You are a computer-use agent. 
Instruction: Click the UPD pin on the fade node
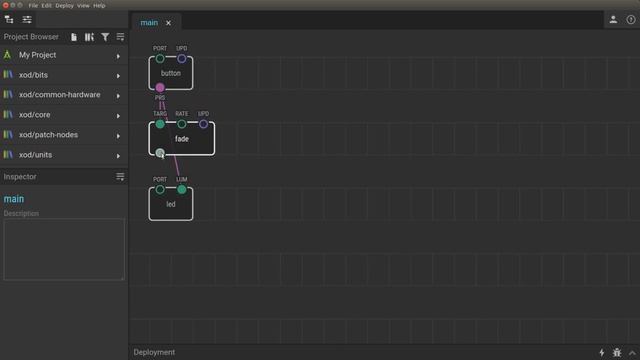[203, 124]
